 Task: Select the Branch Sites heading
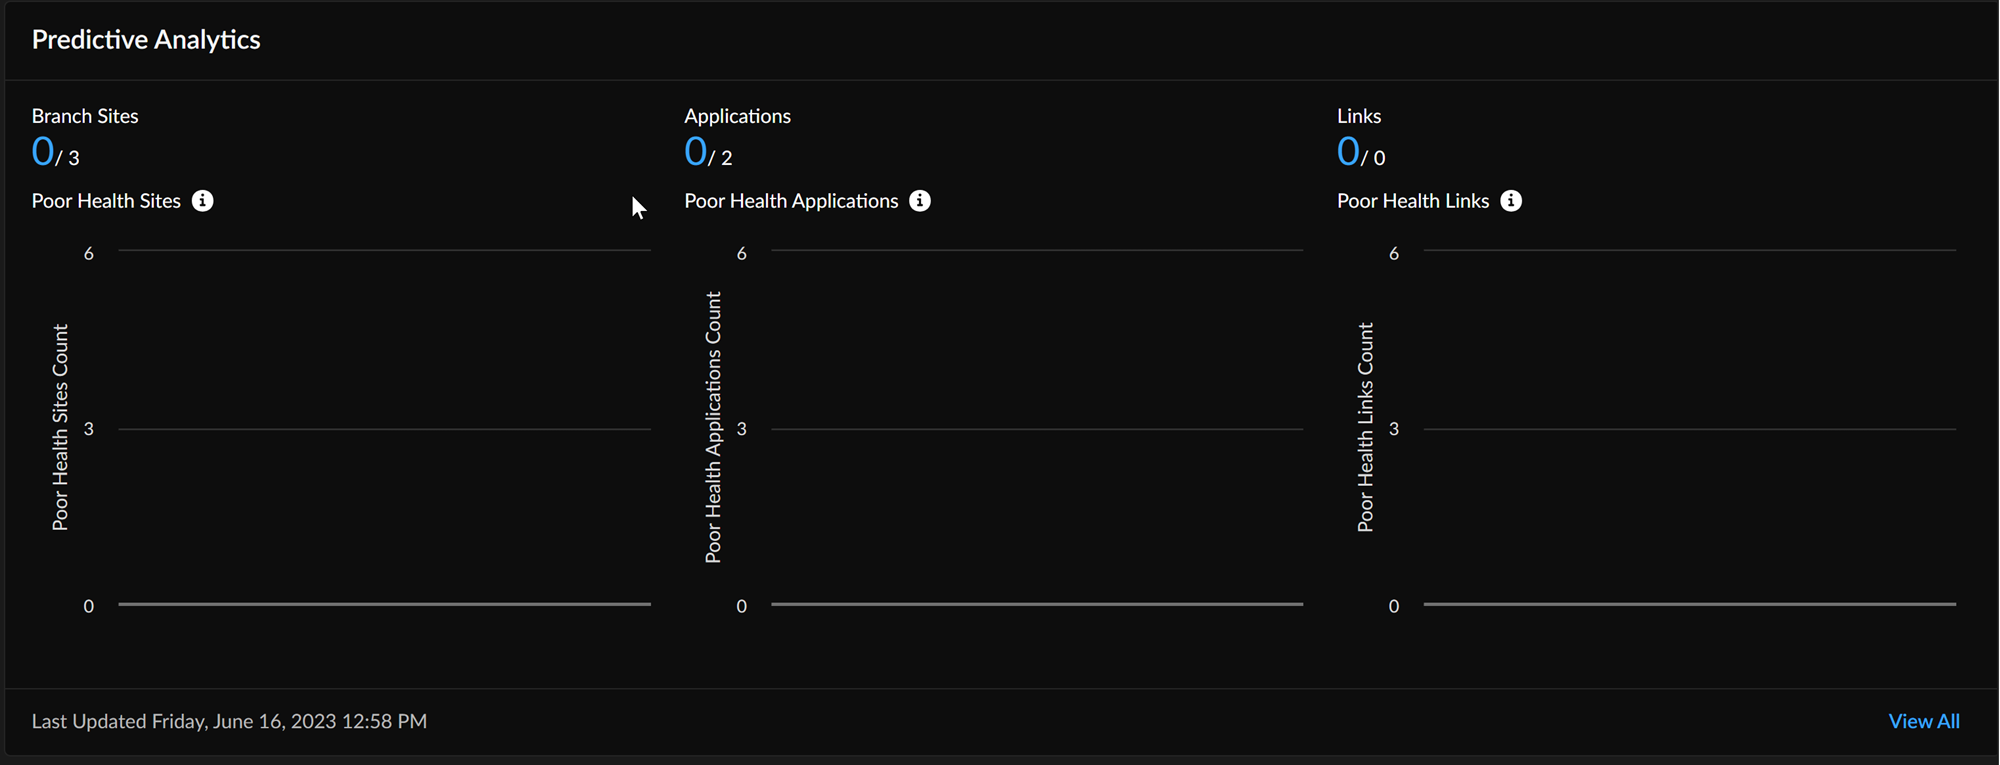pyautogui.click(x=85, y=116)
